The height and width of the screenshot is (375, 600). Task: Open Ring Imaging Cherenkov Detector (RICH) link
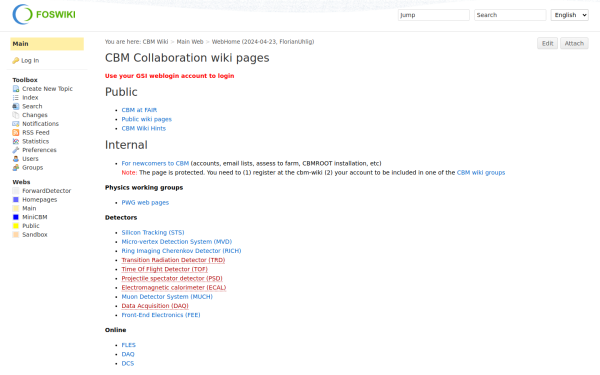click(181, 251)
